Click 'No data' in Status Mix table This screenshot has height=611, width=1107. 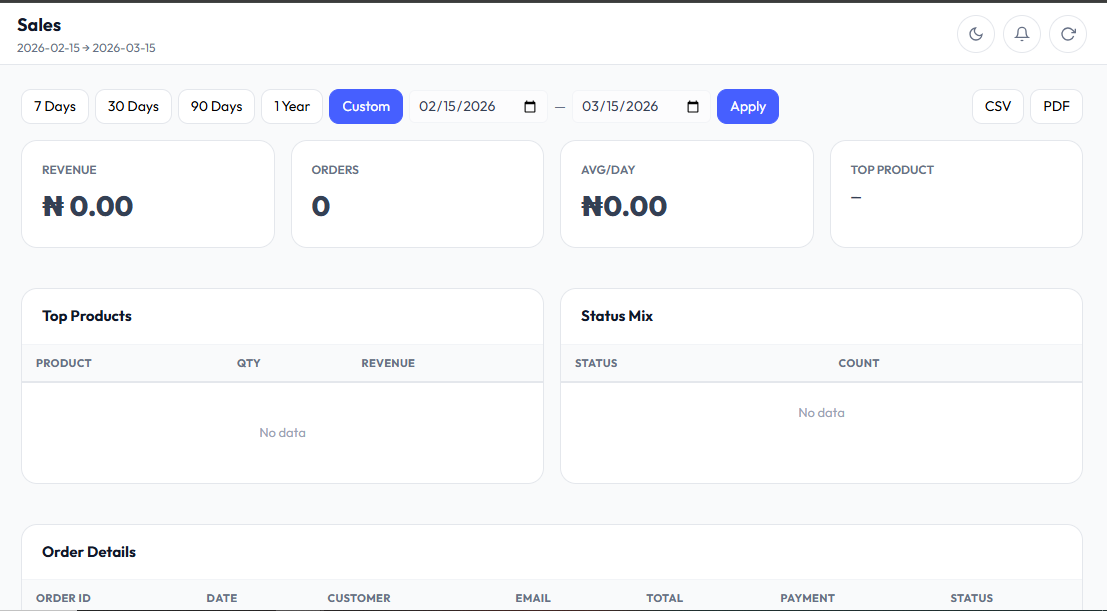[x=821, y=413]
